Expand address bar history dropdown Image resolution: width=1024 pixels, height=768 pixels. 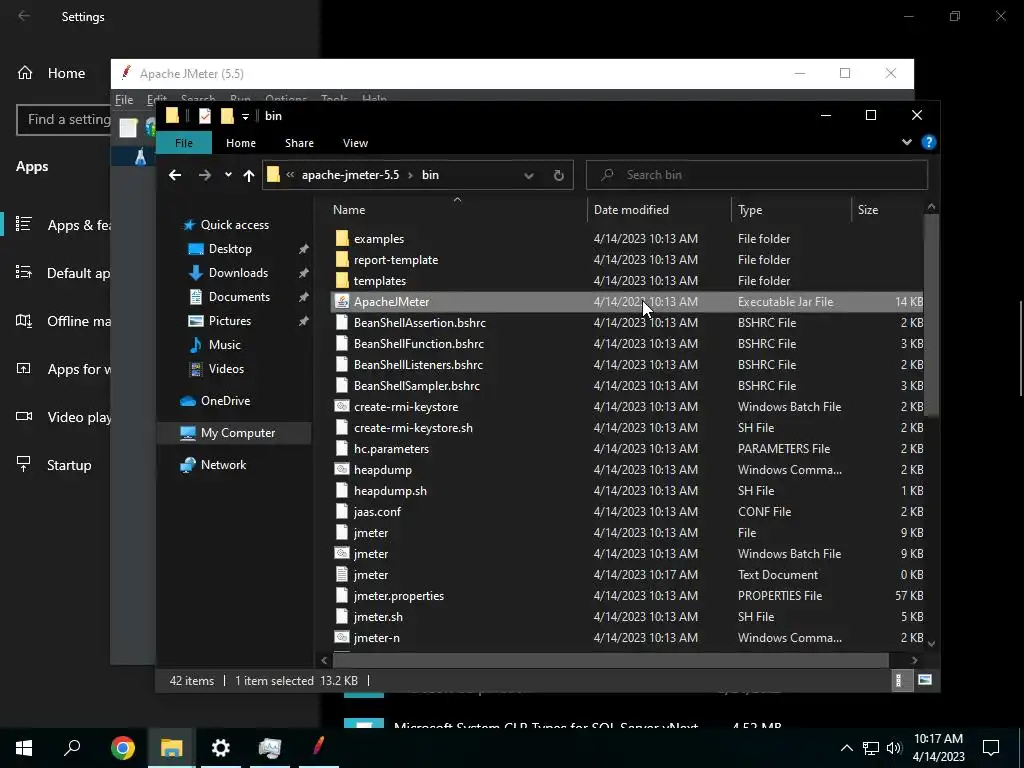(529, 175)
